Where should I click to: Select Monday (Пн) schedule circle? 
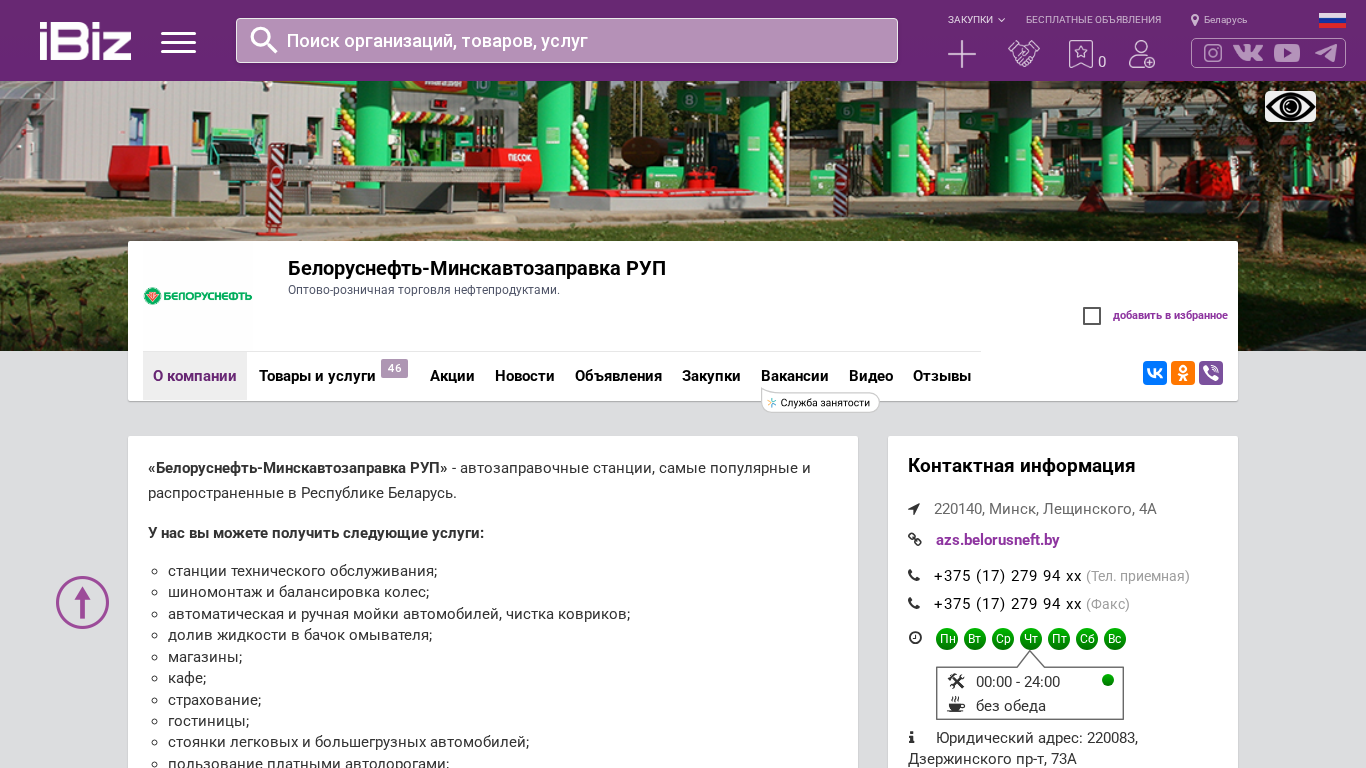coord(947,639)
